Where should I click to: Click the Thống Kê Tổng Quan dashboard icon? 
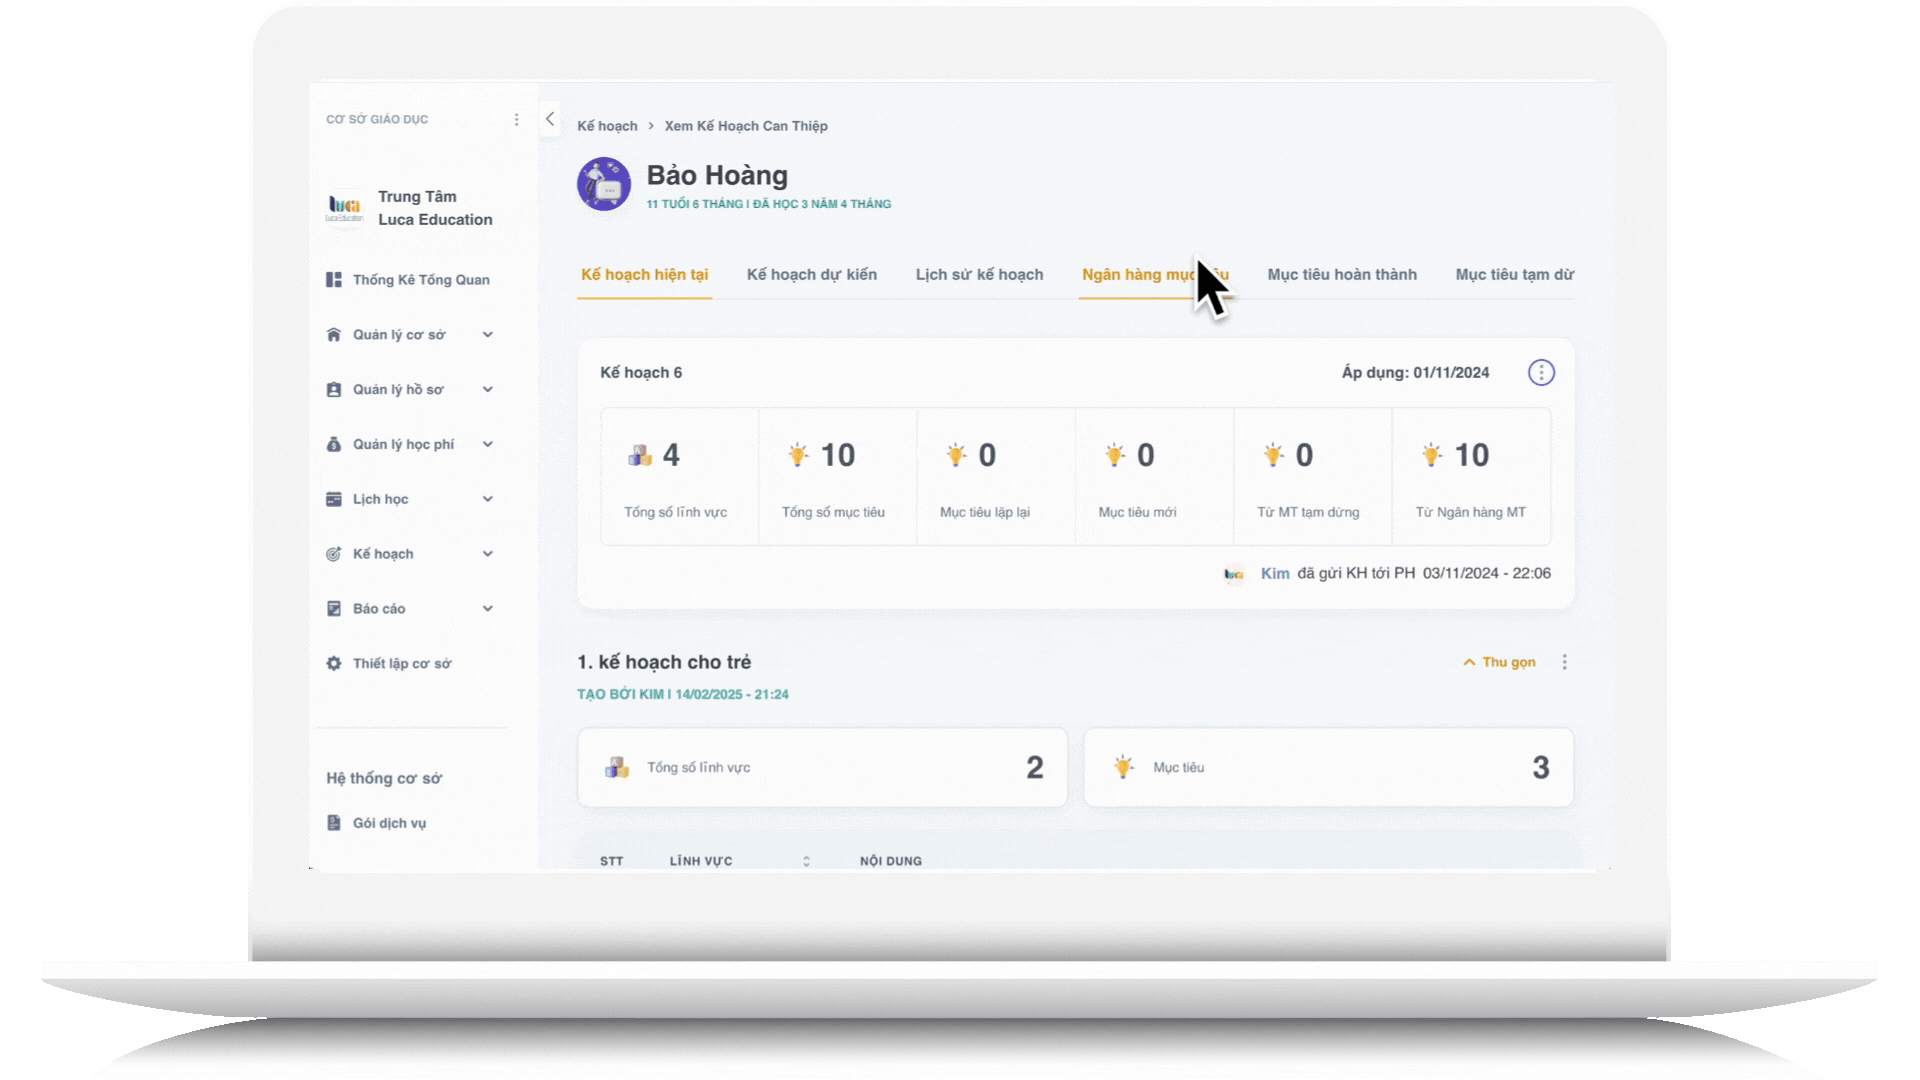point(334,280)
